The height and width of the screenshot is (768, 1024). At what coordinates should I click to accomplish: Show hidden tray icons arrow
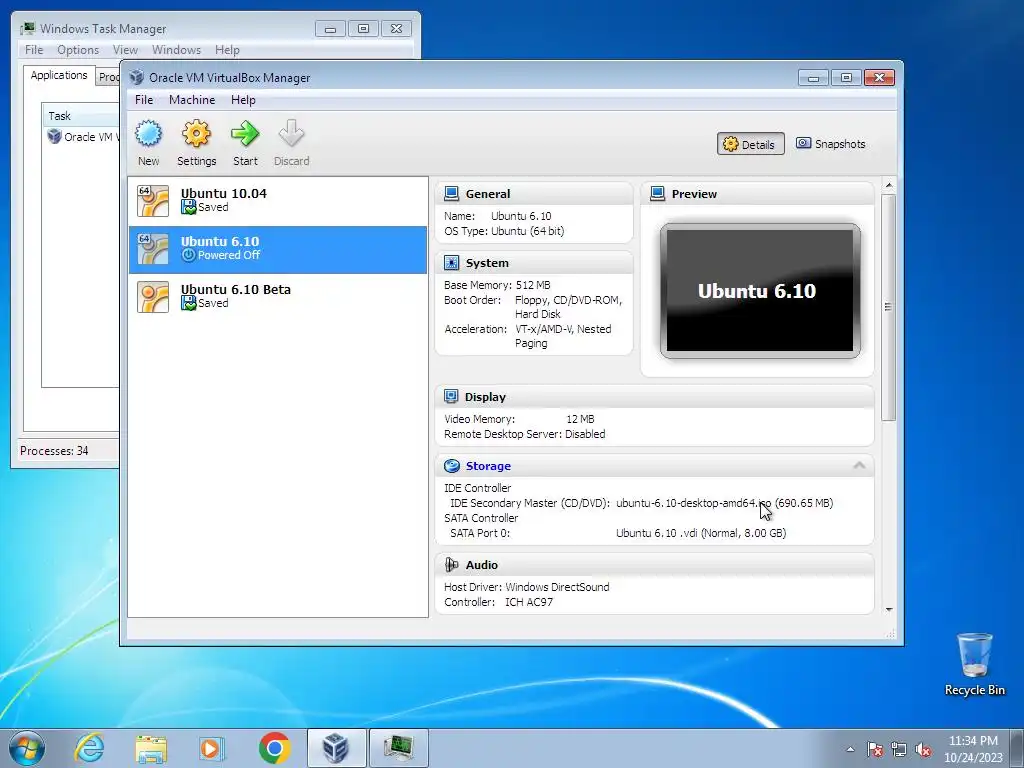point(850,749)
